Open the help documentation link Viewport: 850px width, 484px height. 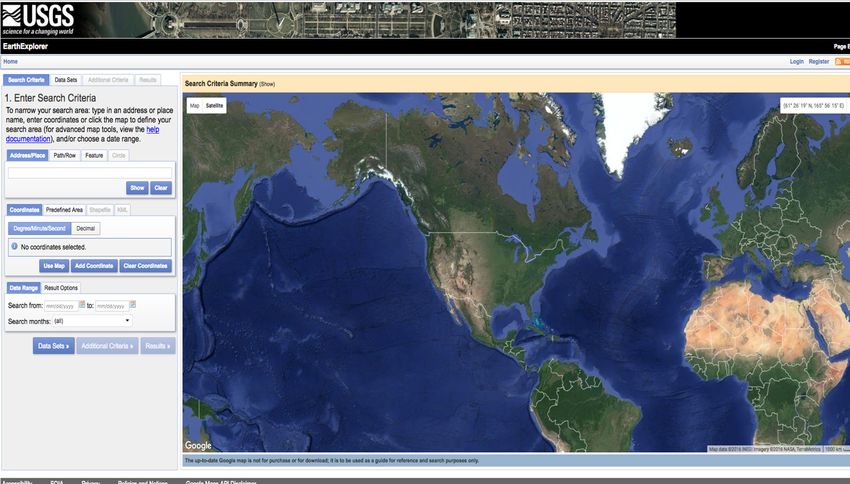click(x=152, y=129)
